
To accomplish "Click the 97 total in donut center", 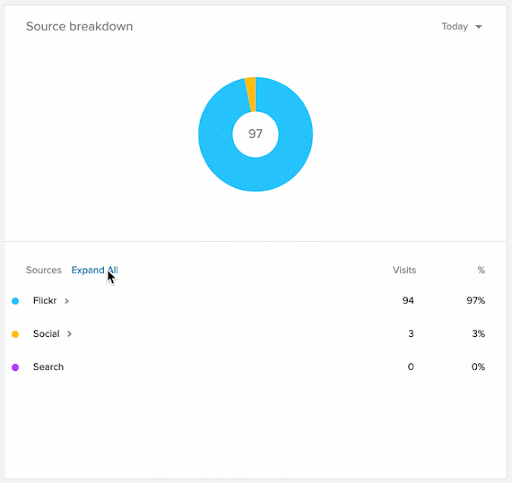I will pyautogui.click(x=255, y=134).
